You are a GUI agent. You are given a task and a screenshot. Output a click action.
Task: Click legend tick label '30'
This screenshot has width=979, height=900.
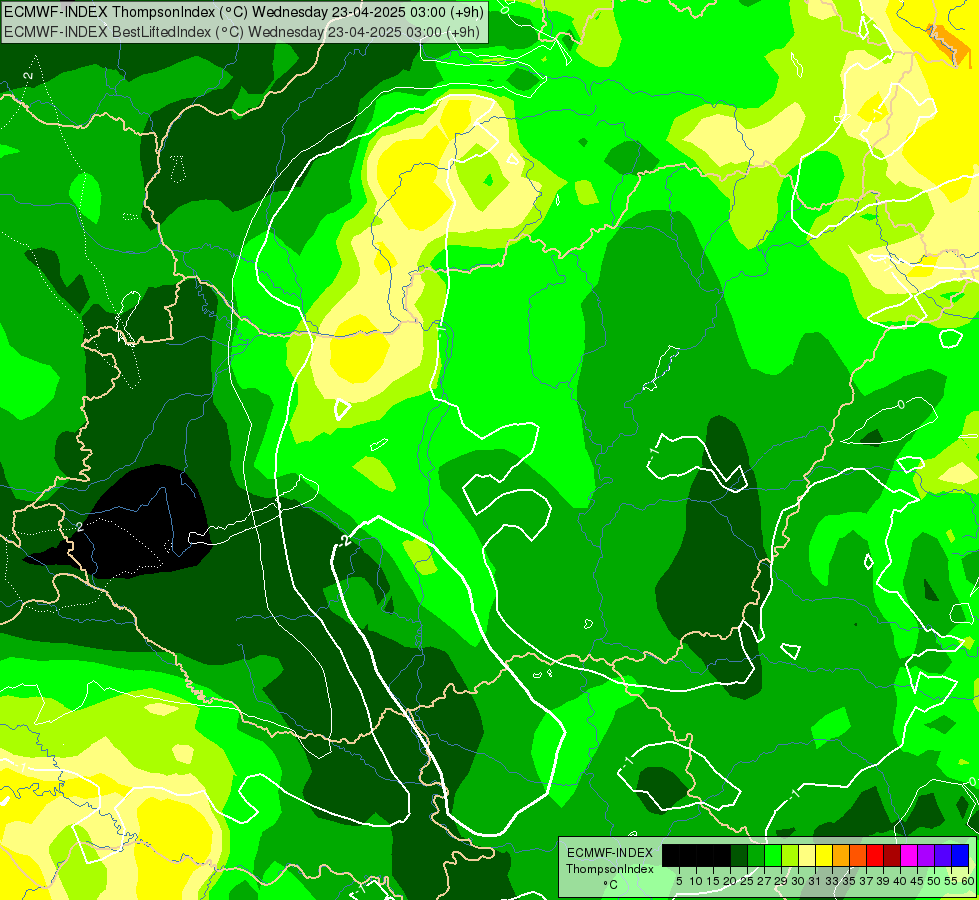coord(798,881)
